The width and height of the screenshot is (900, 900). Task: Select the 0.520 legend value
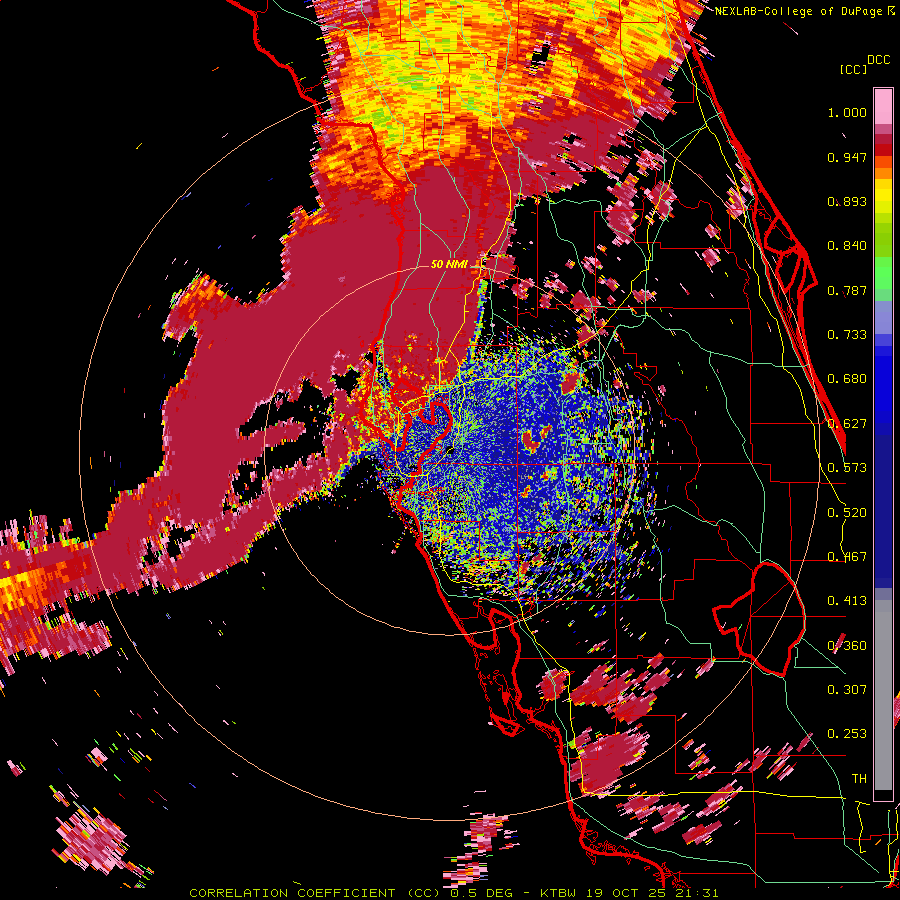click(x=847, y=513)
